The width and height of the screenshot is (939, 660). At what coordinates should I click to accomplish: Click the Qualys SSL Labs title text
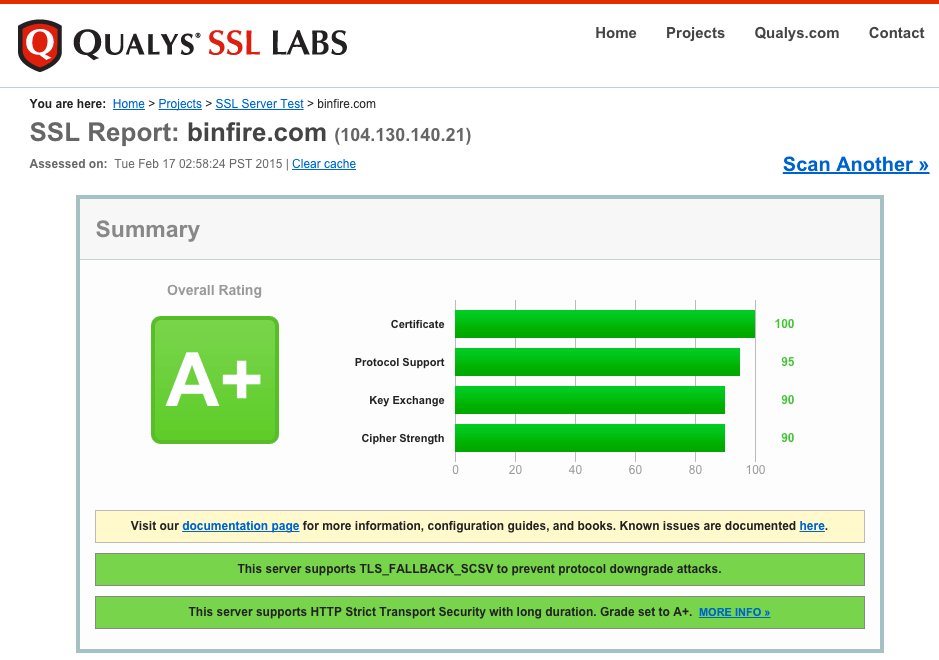210,44
